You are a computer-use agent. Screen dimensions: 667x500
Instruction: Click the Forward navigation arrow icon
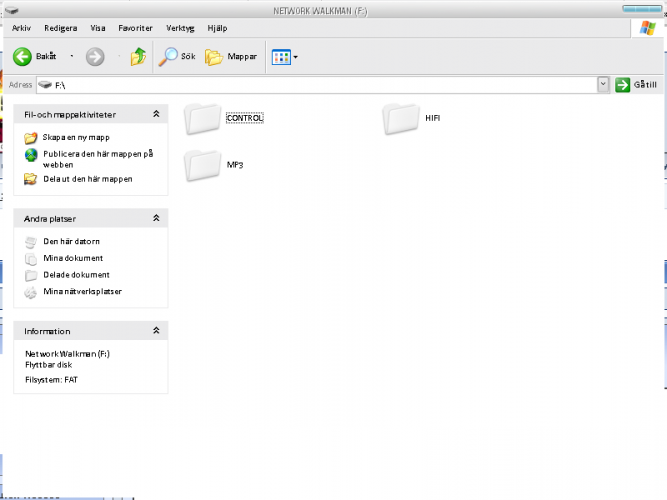click(96, 57)
